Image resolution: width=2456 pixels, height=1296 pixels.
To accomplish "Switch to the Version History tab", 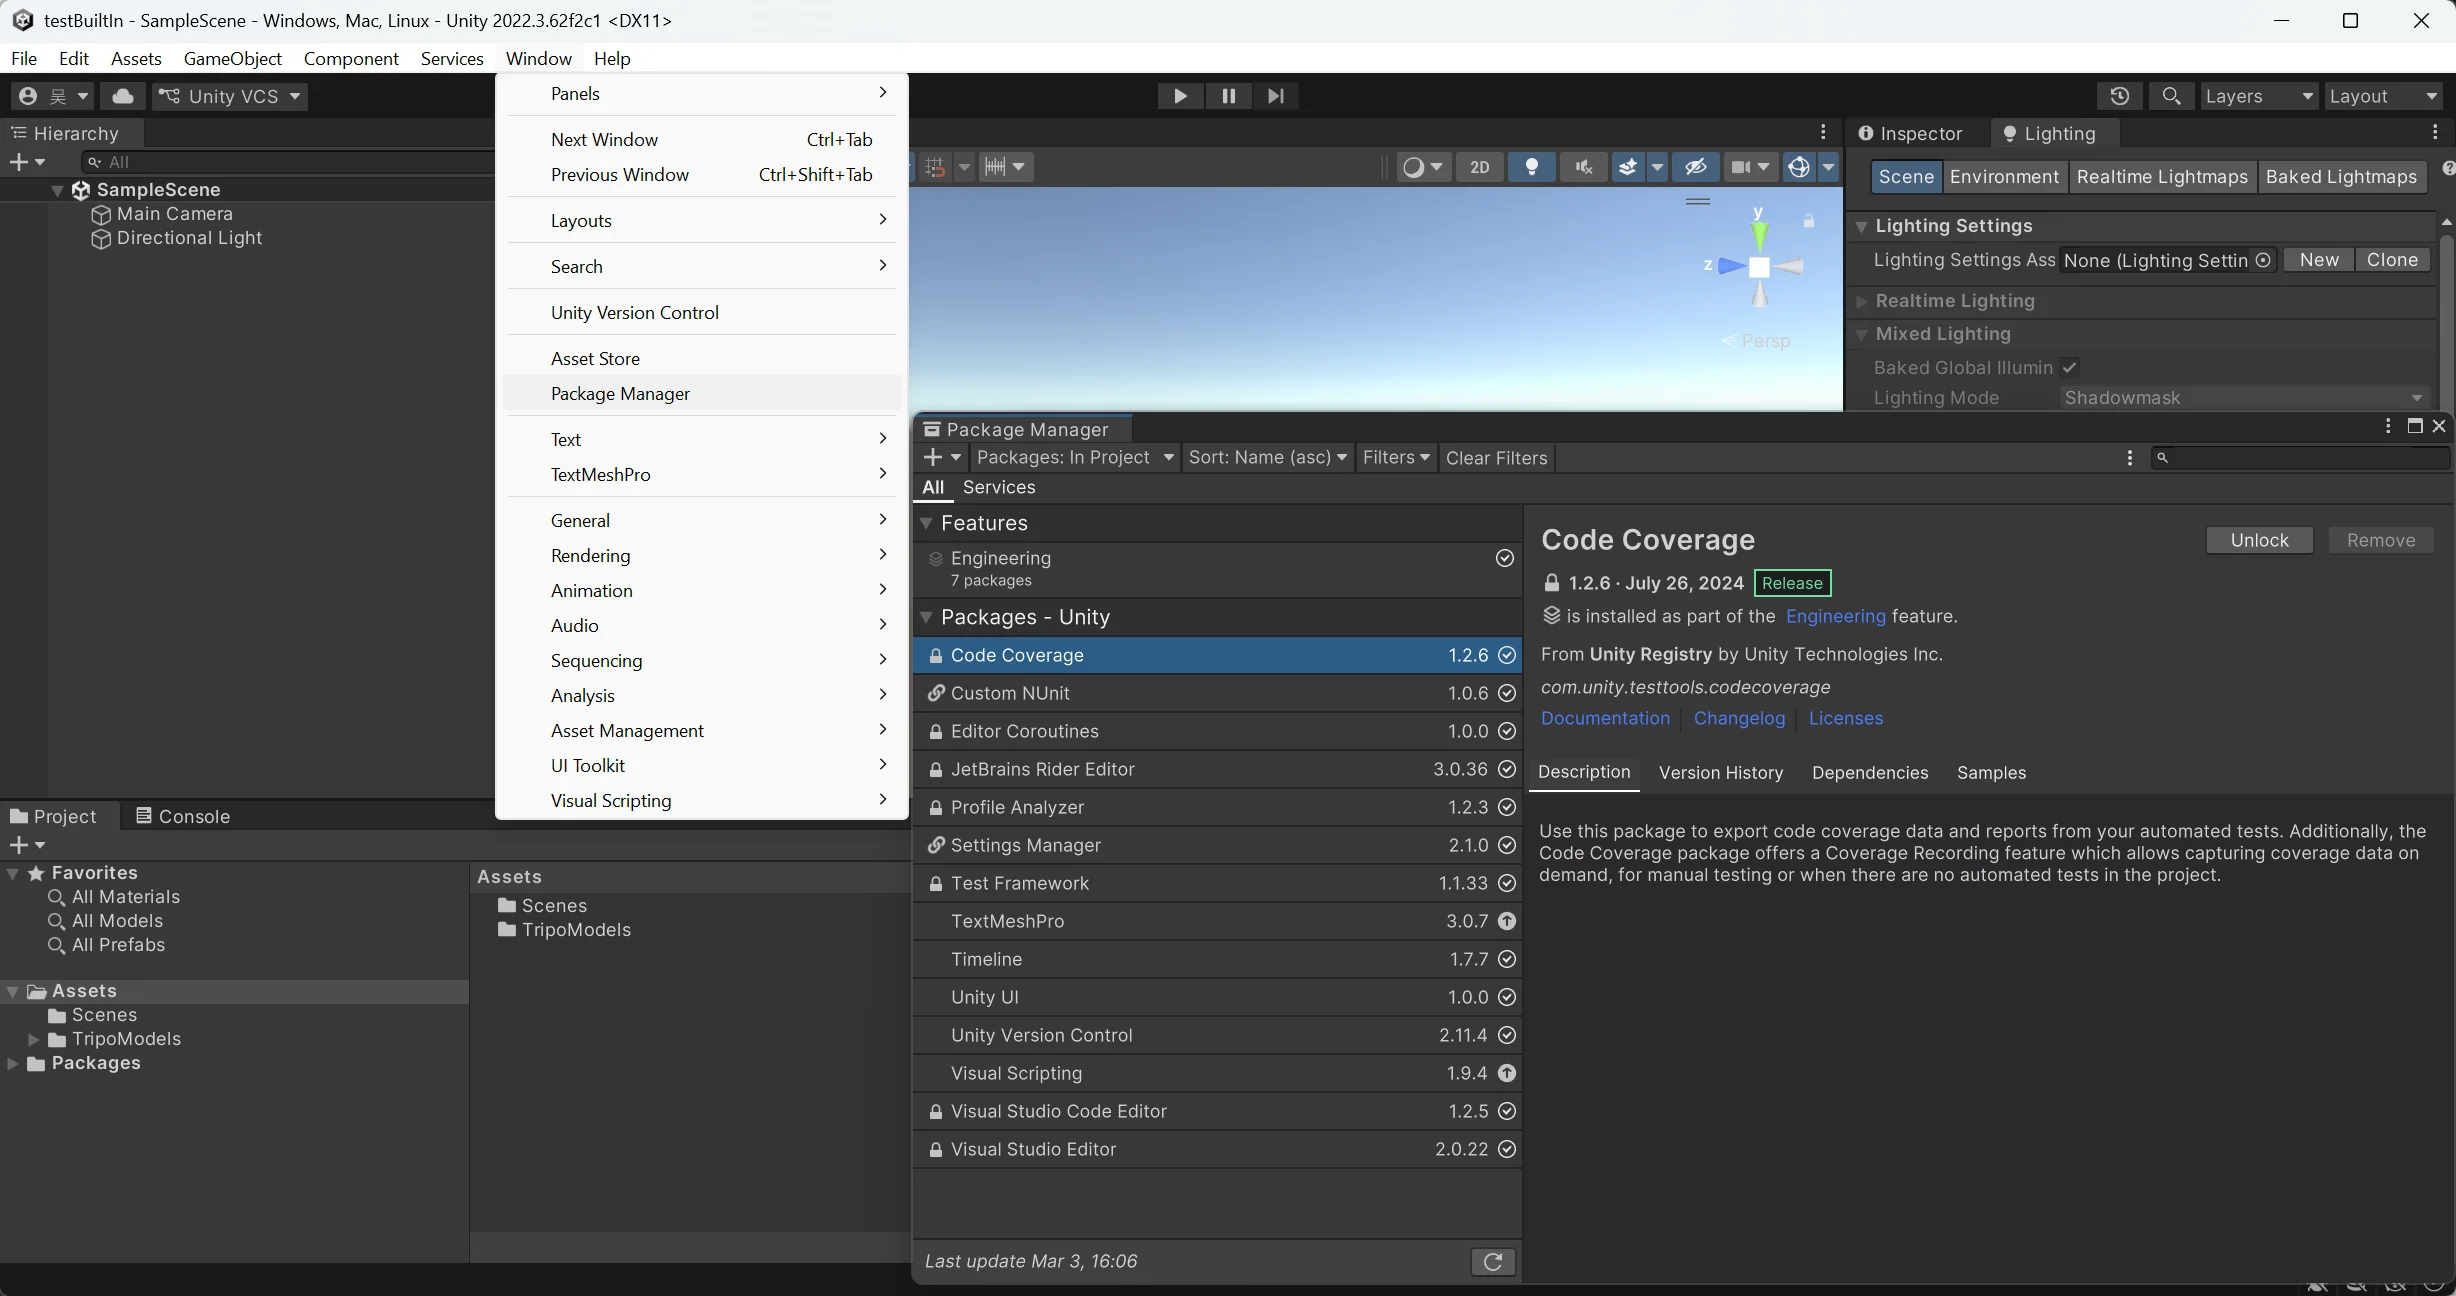I will coord(1721,772).
